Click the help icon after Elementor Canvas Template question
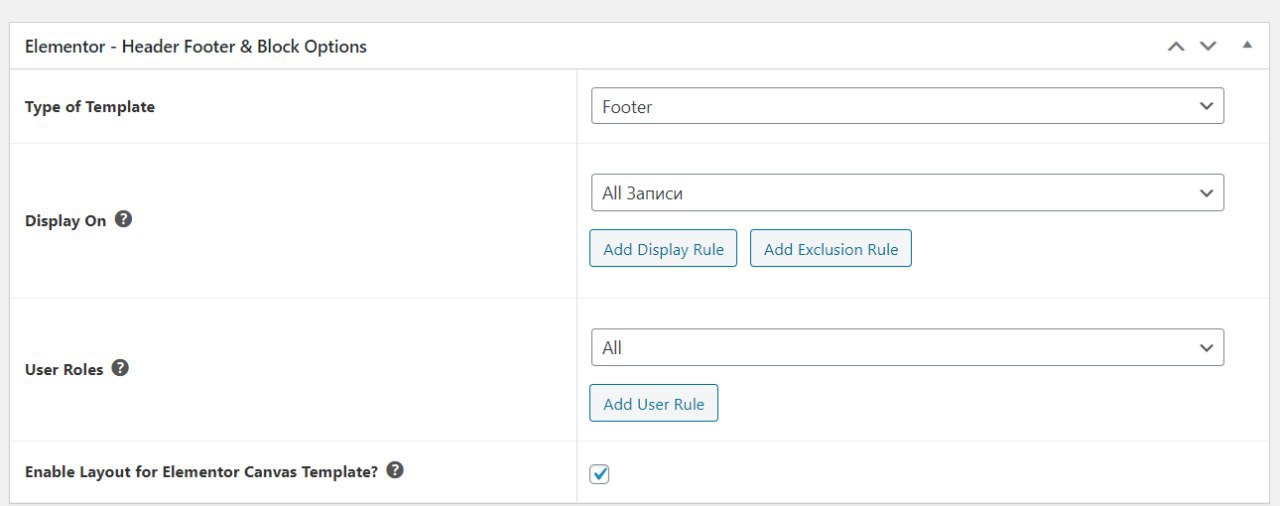Viewport: 1280px width, 506px height. pyautogui.click(x=395, y=469)
